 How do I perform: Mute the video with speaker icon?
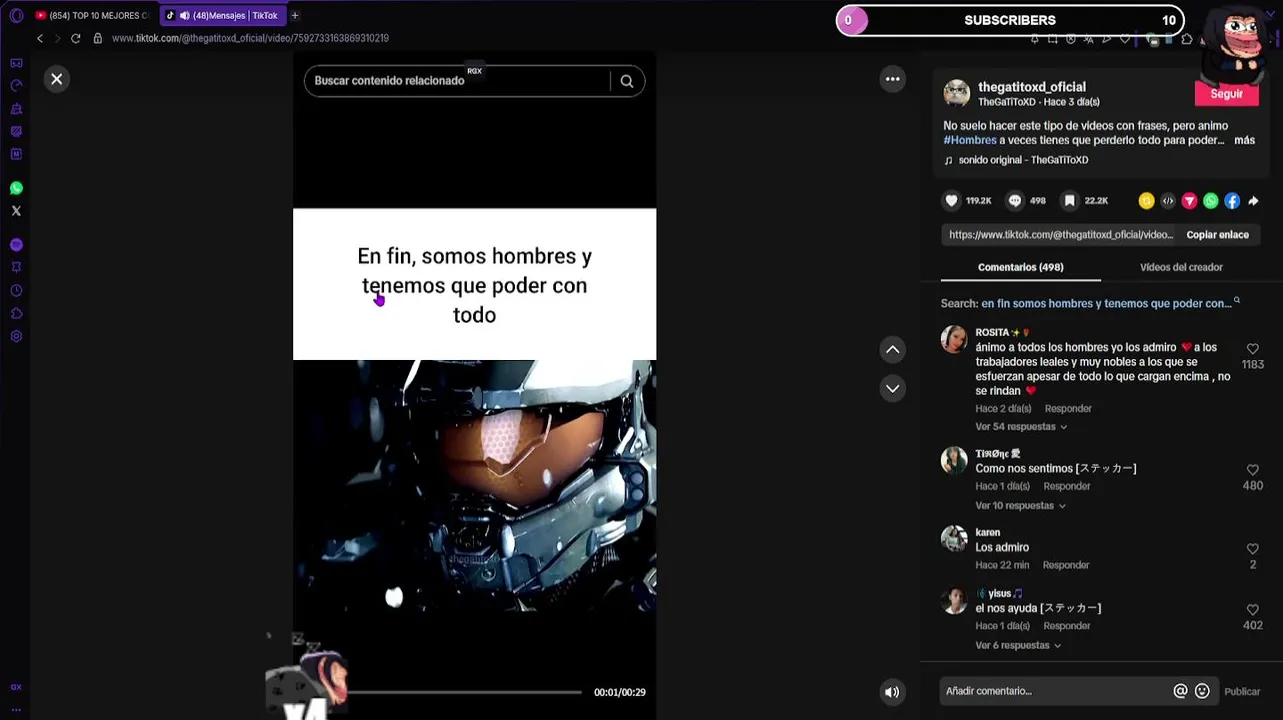click(x=892, y=692)
